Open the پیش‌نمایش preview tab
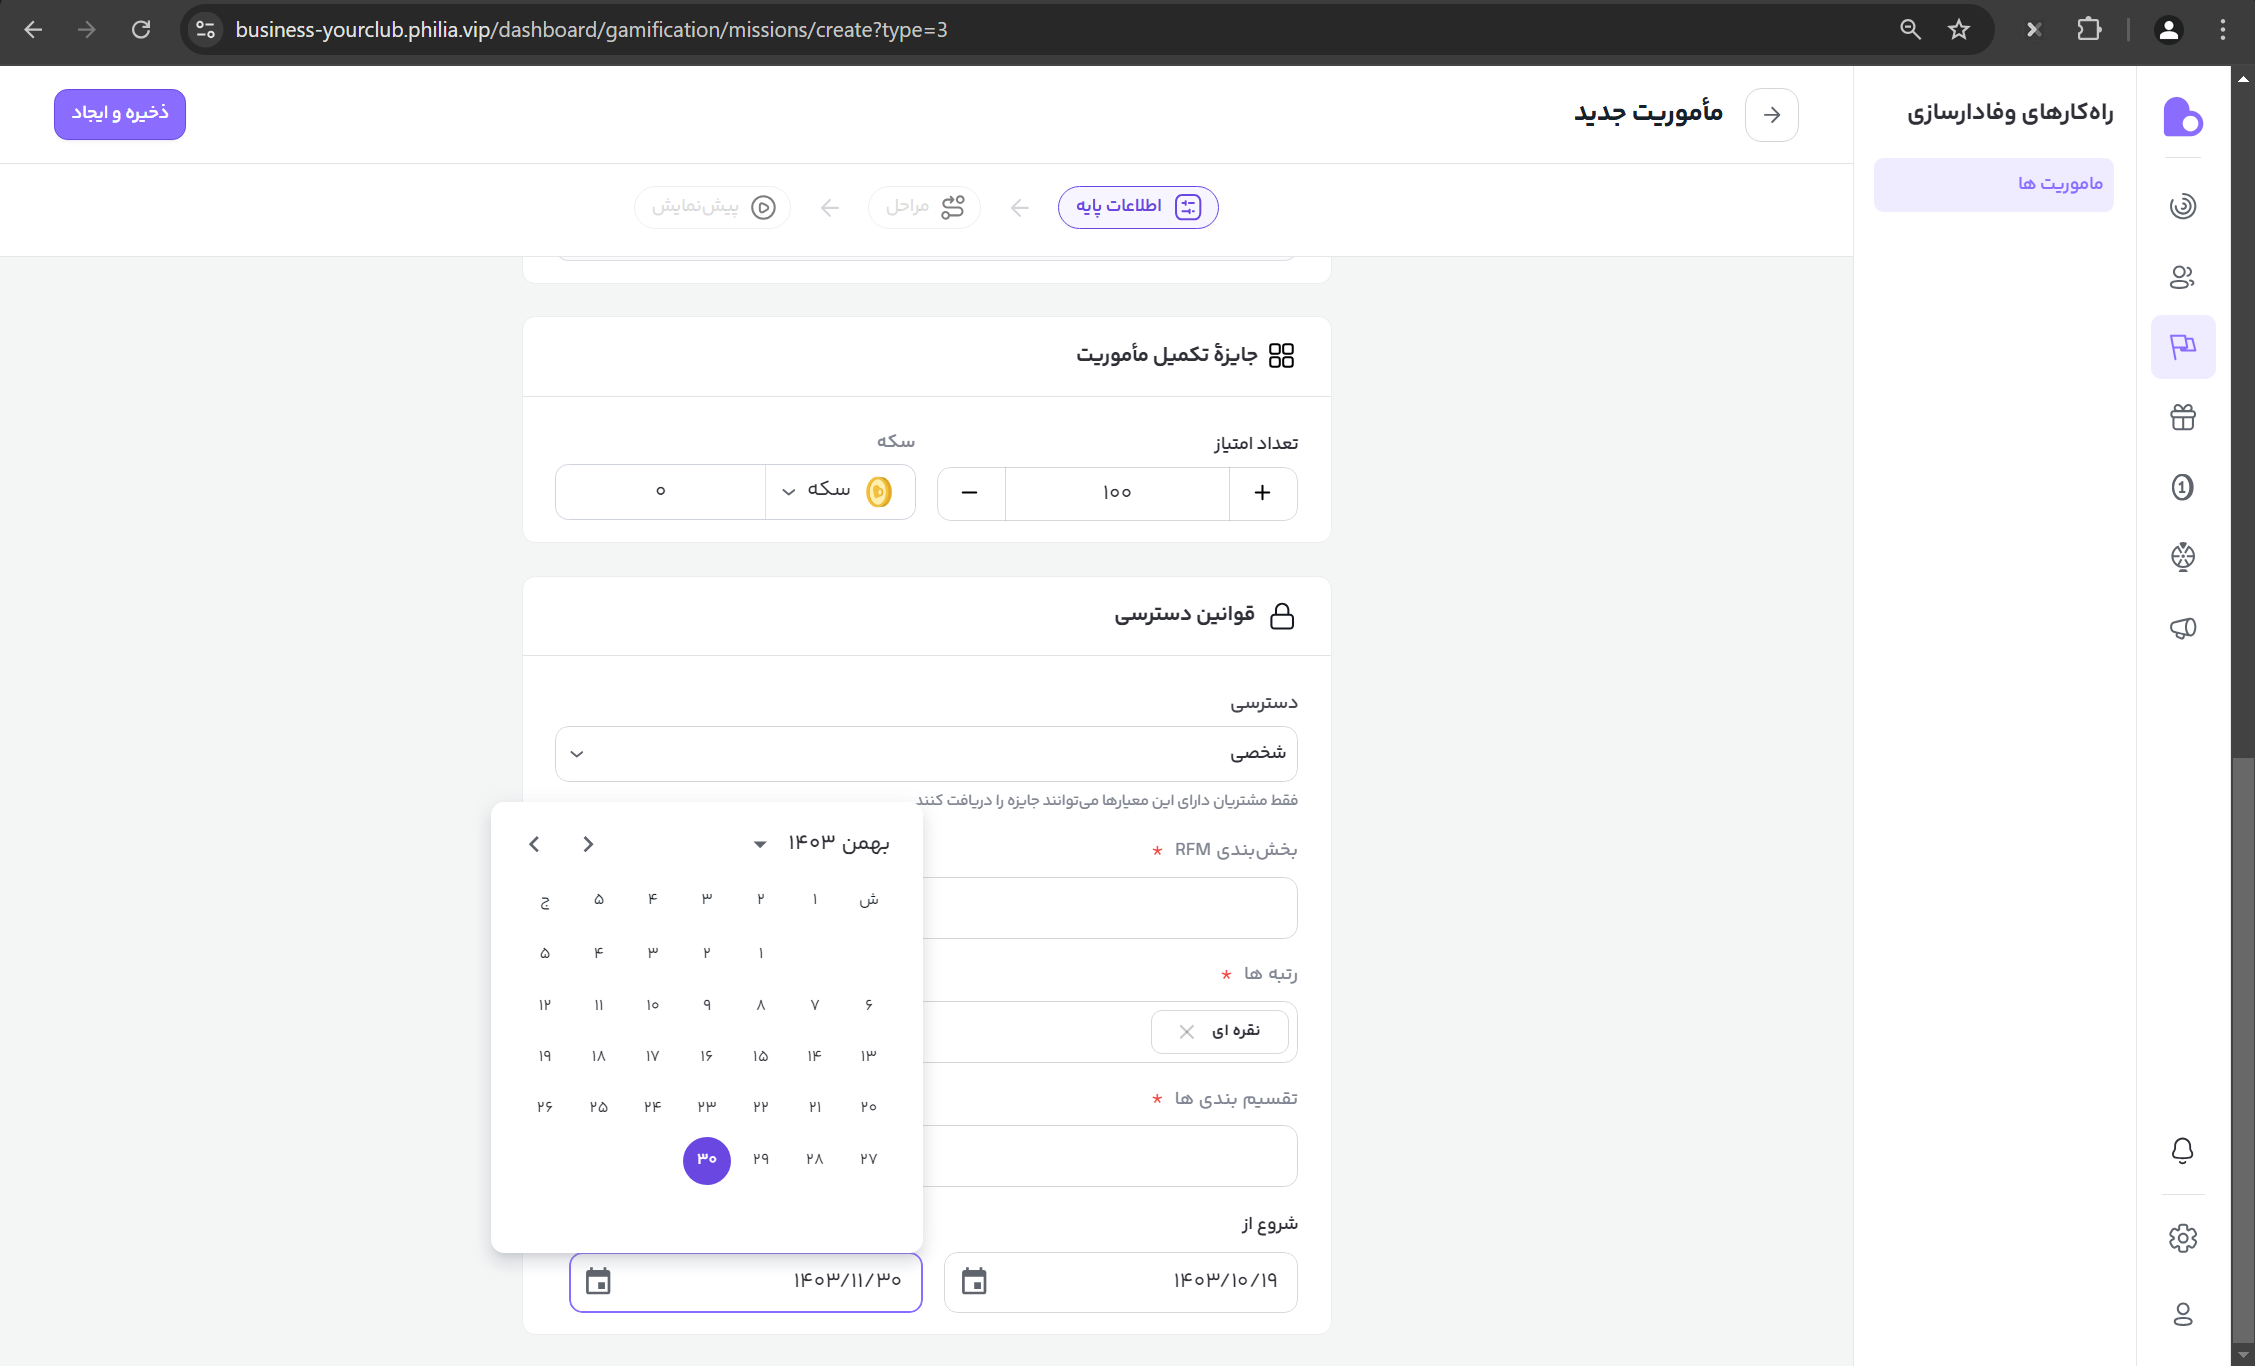2255x1366 pixels. (x=712, y=207)
